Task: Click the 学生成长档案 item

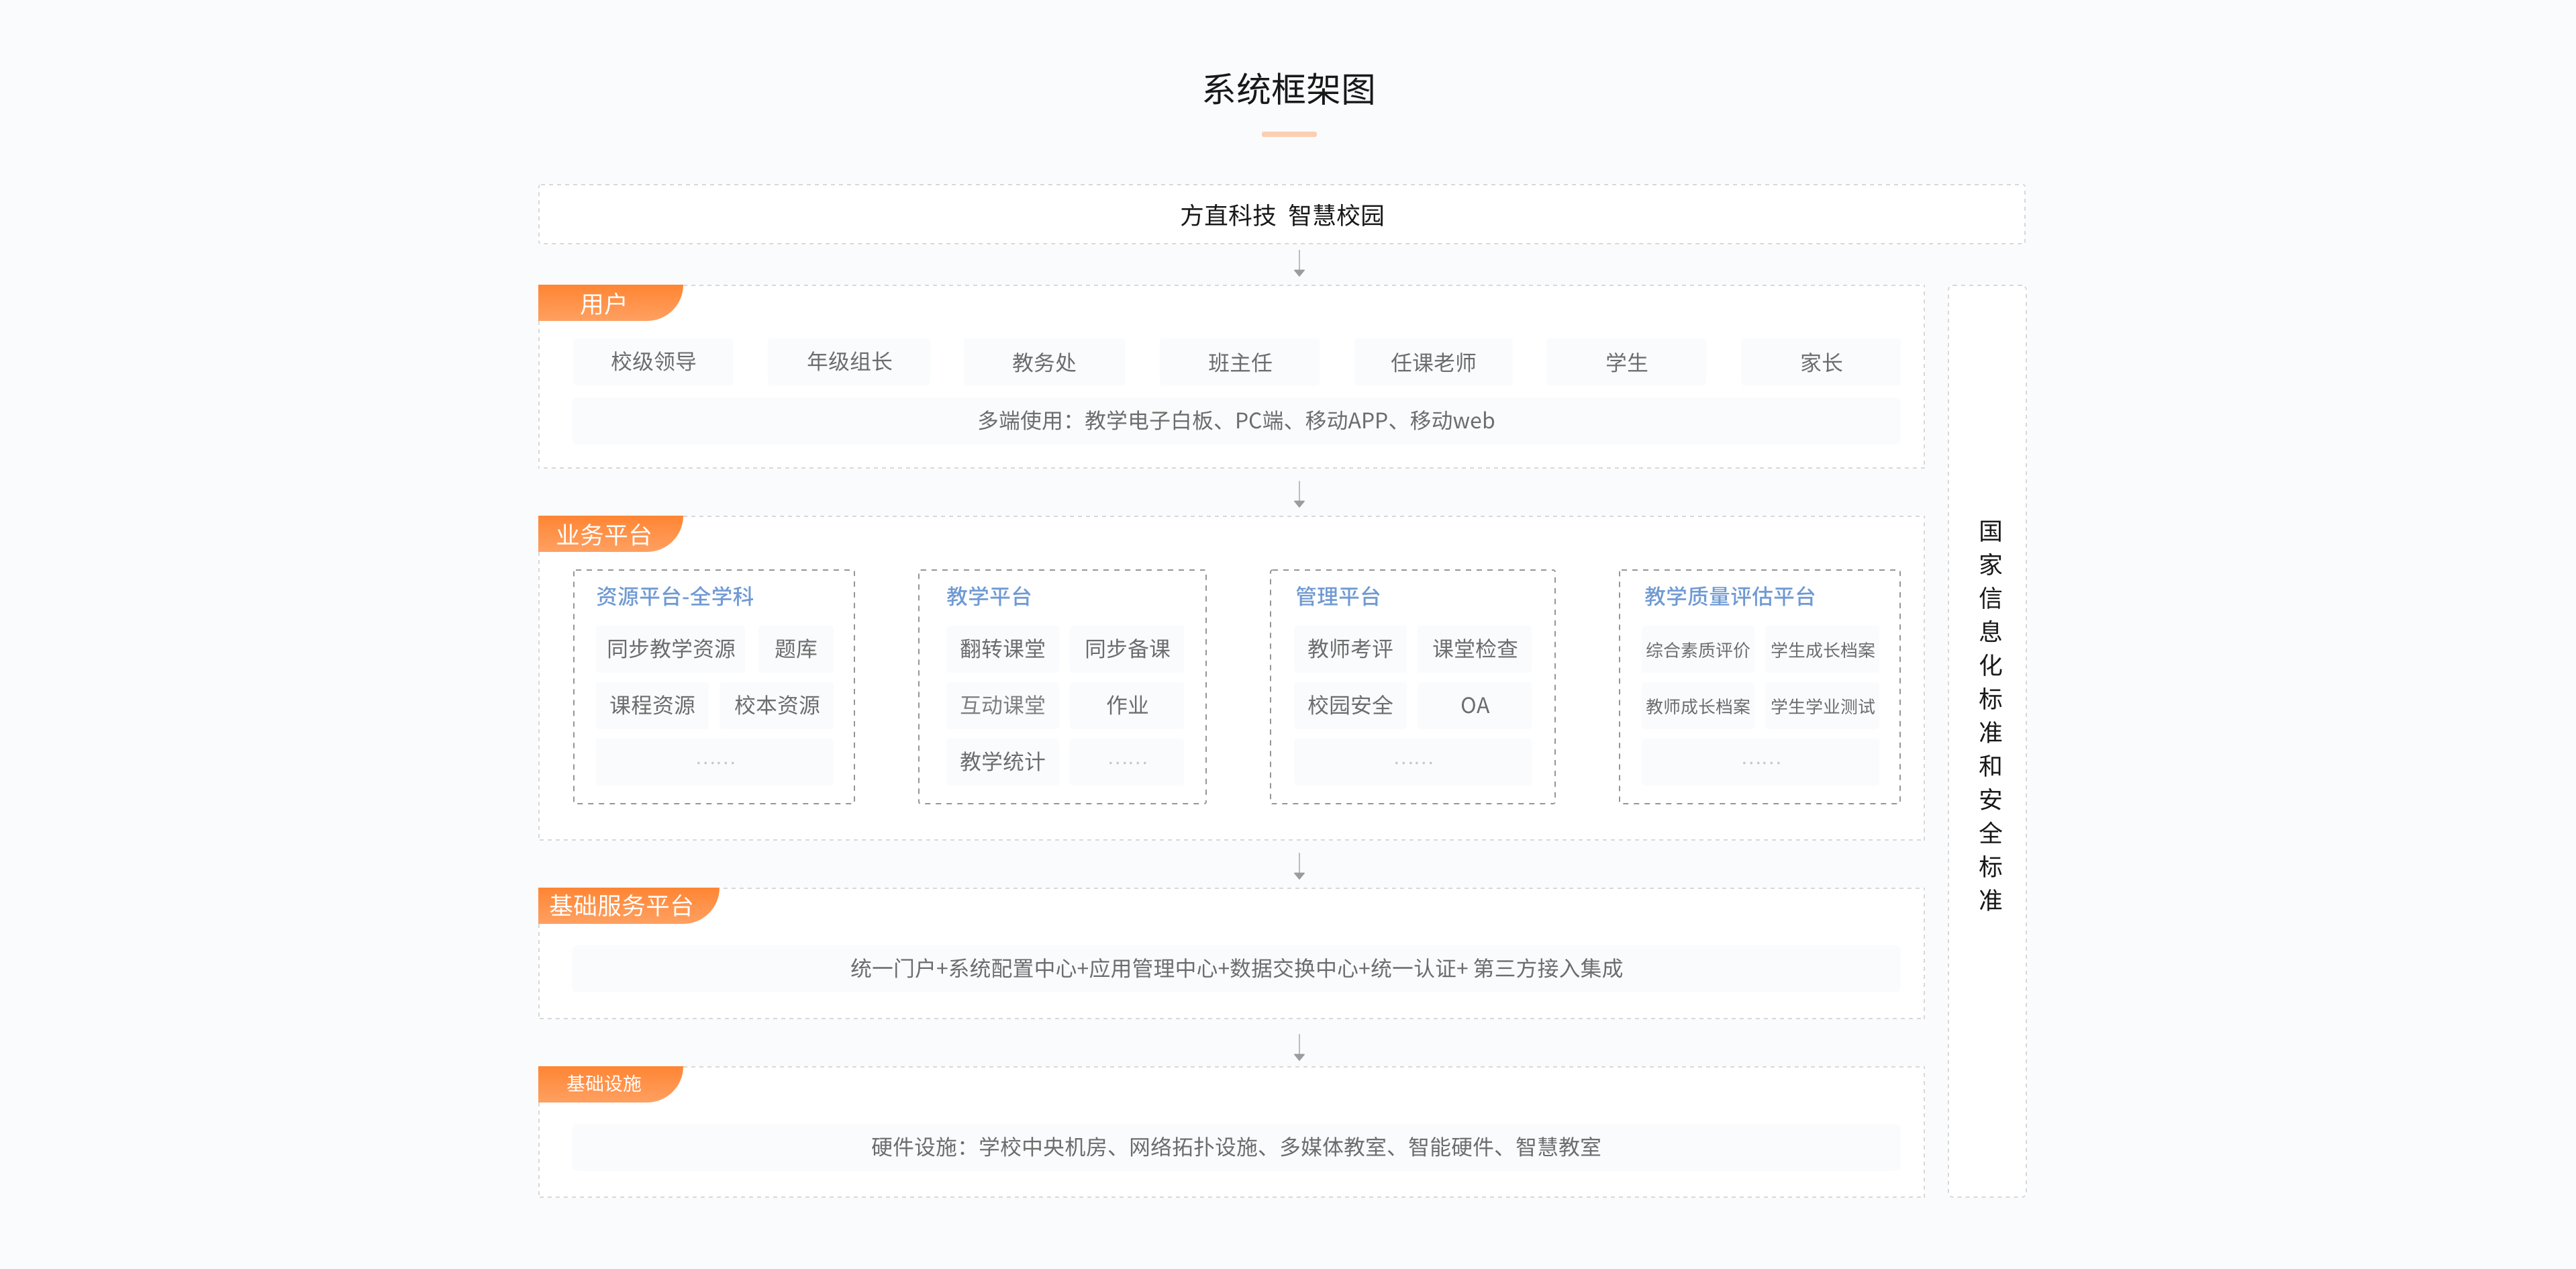Action: tap(1821, 649)
